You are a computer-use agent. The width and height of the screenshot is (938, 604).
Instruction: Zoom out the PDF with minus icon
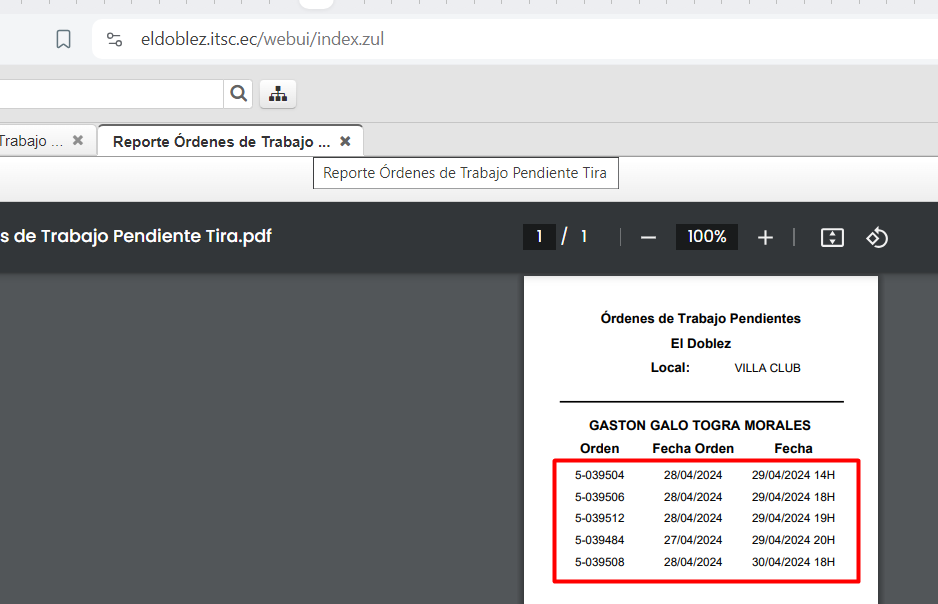click(648, 237)
